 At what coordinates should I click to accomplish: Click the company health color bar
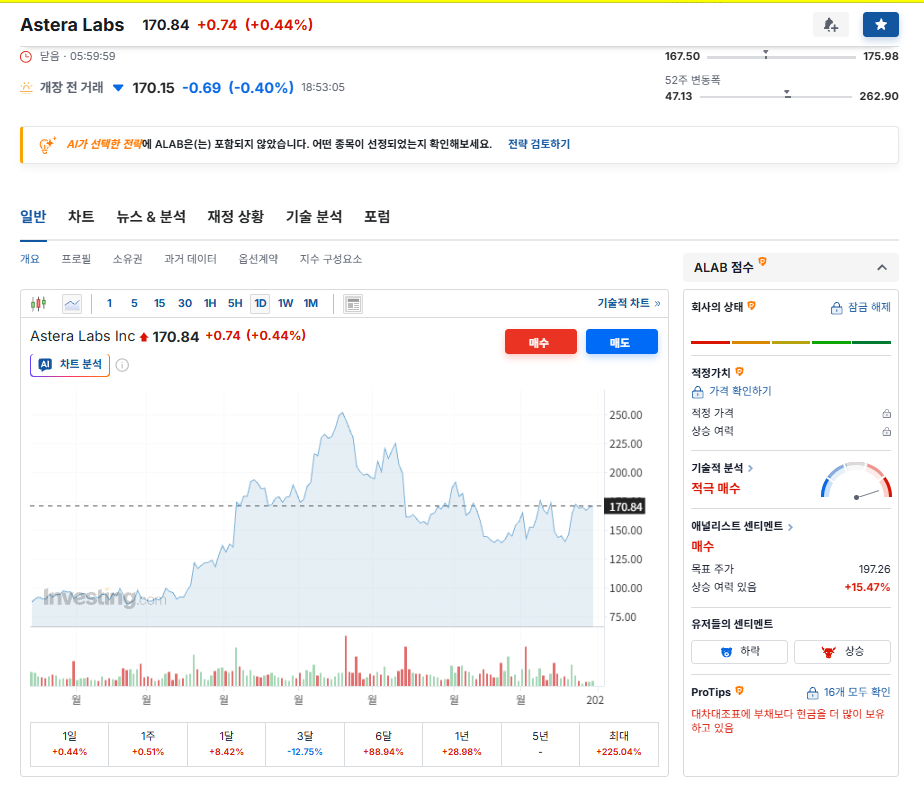coord(791,342)
